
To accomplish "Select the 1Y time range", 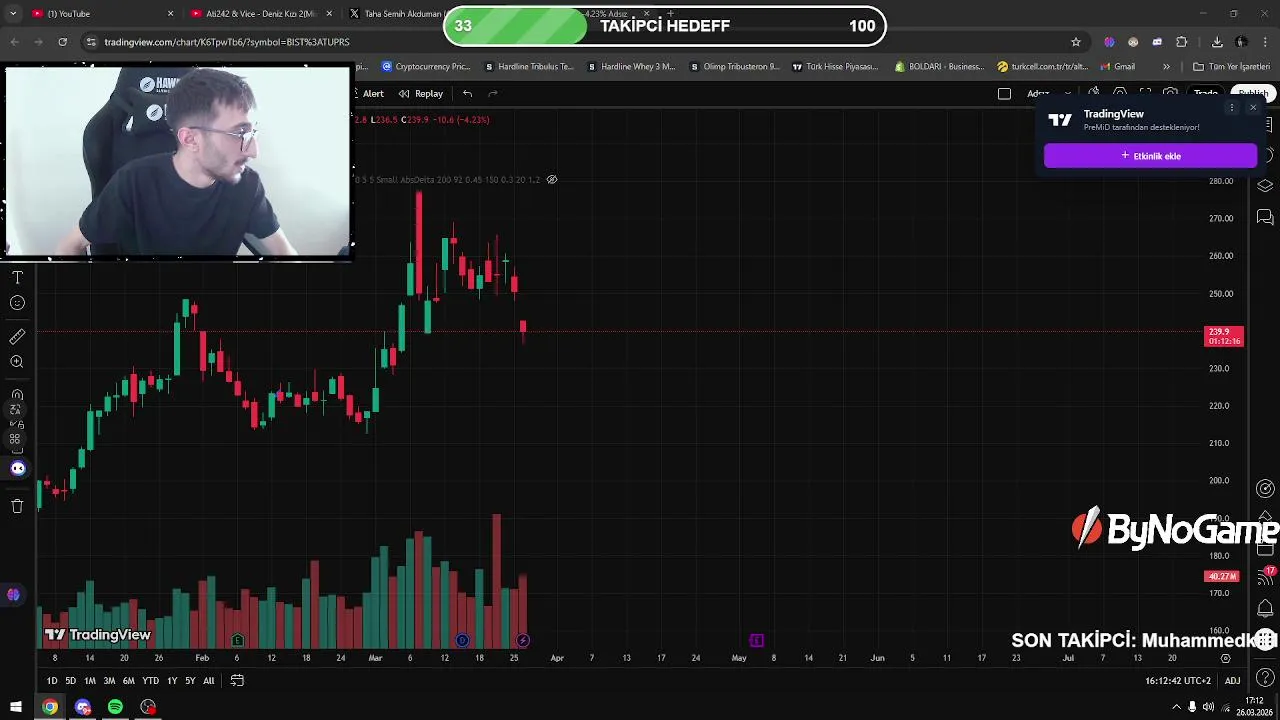I will click(172, 680).
